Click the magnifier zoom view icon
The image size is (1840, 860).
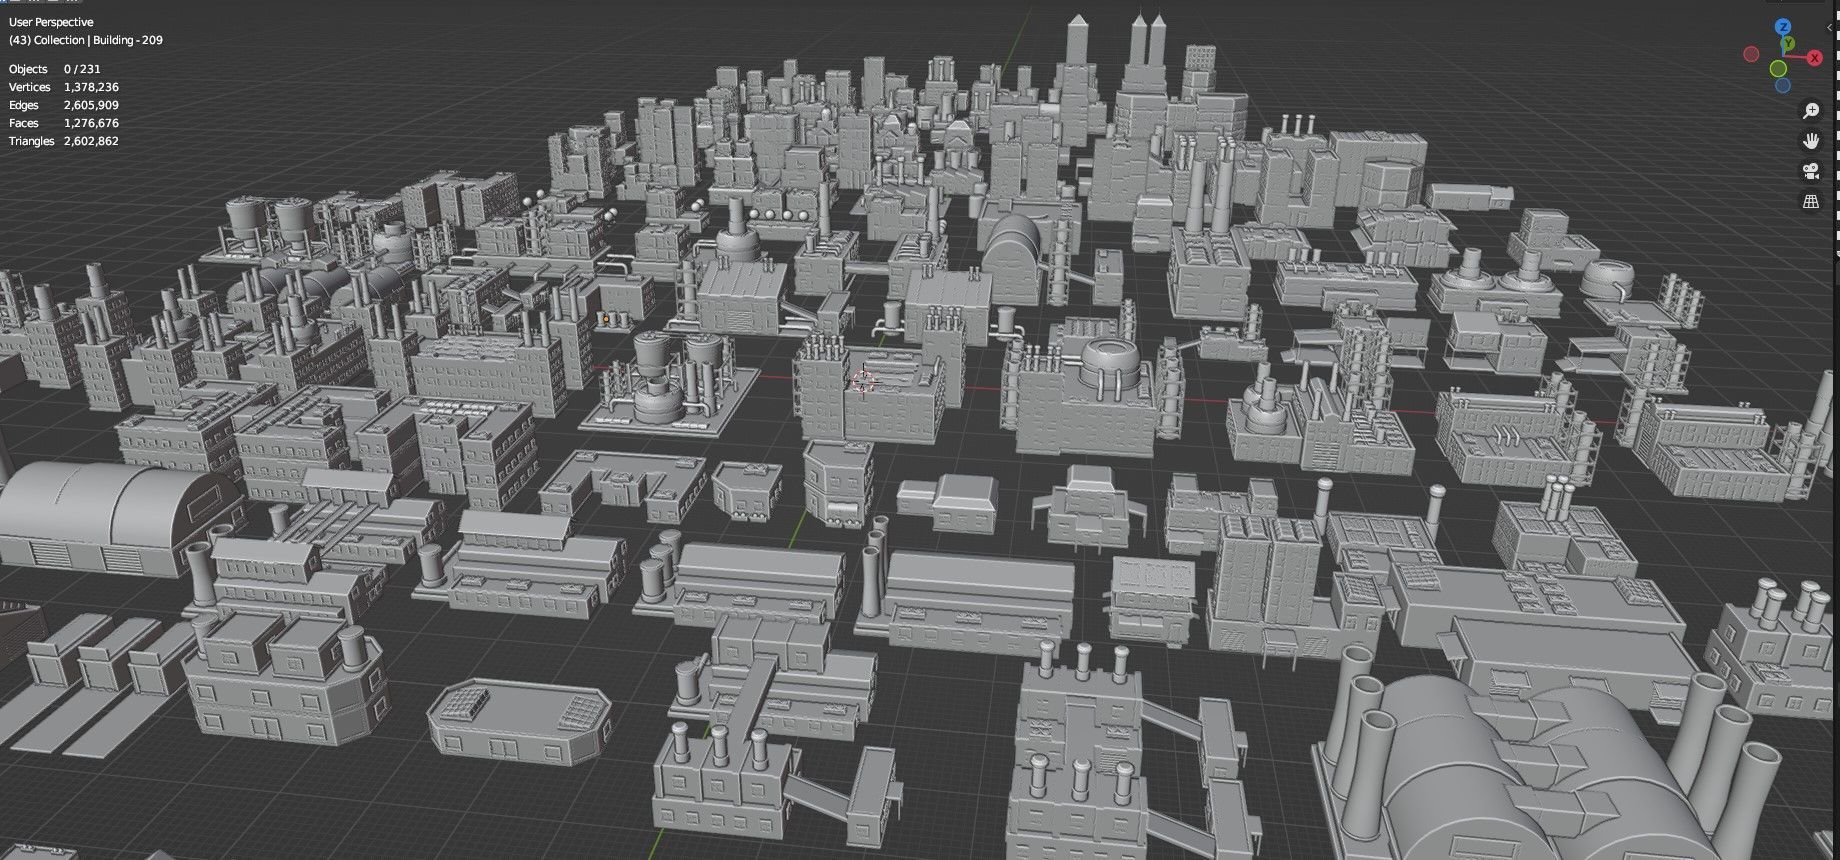(x=1811, y=111)
